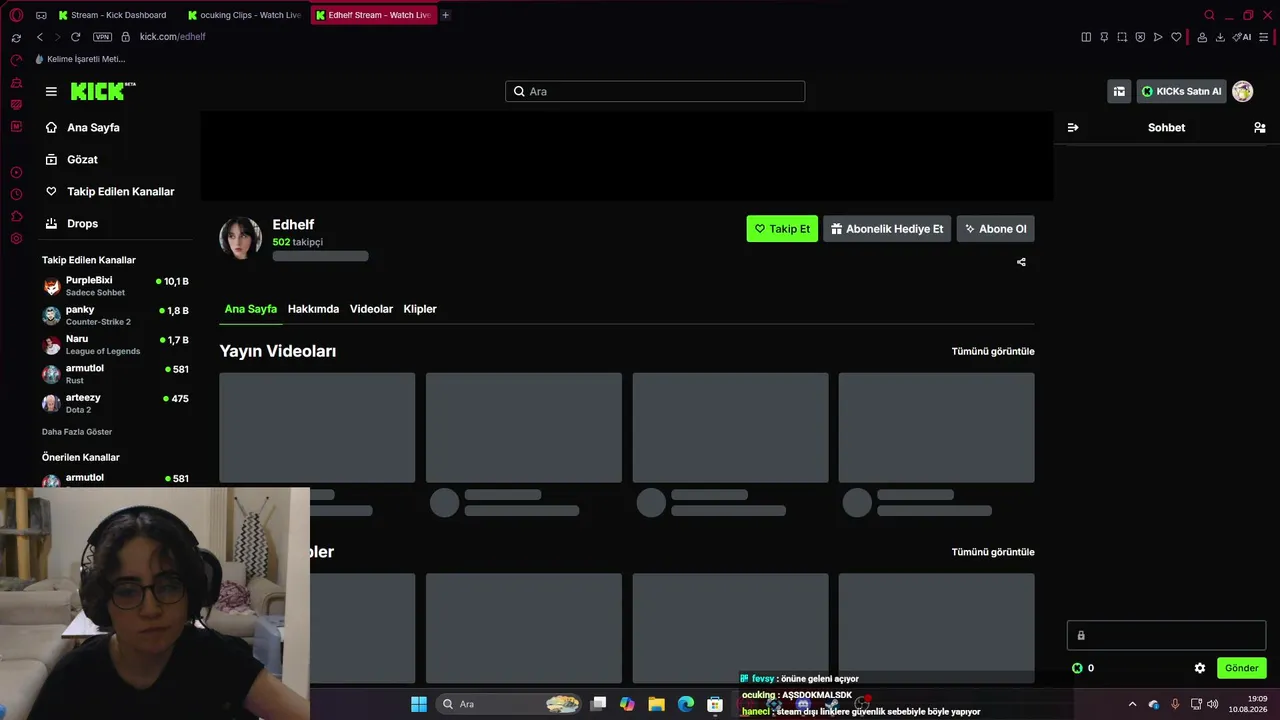This screenshot has width=1280, height=720.
Task: Select the Ana Sayfa channel tab
Action: pos(250,309)
